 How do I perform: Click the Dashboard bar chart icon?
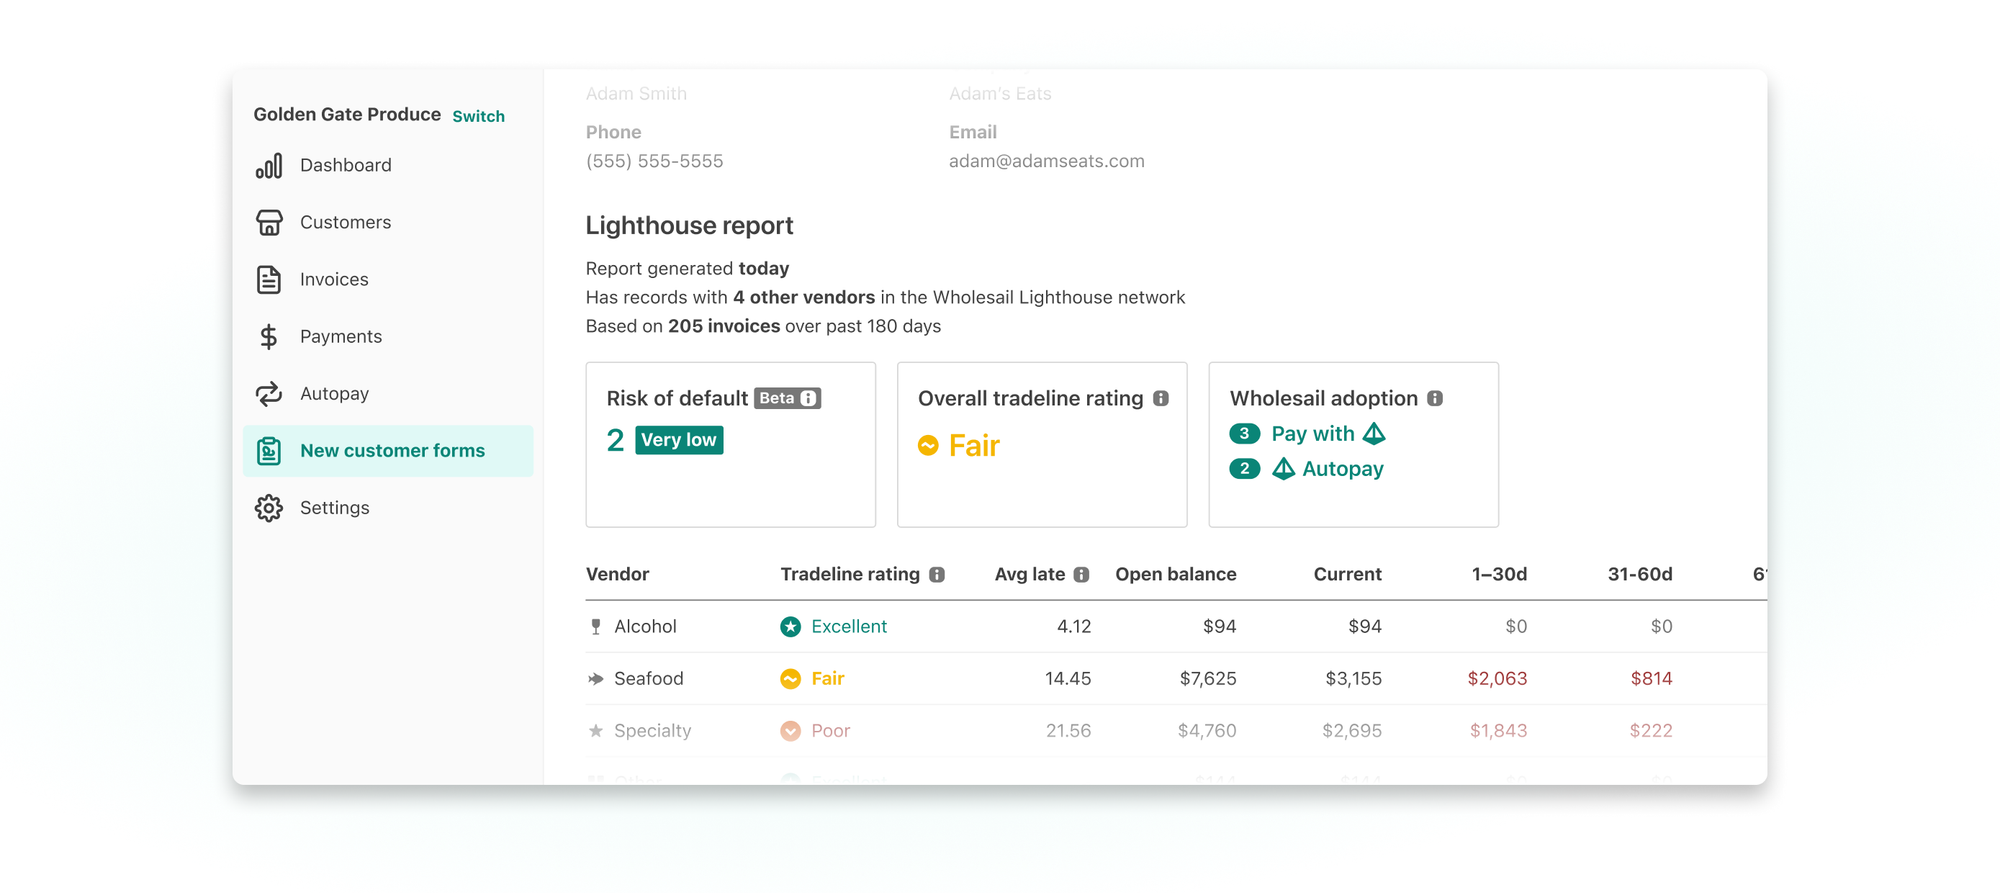coord(268,166)
